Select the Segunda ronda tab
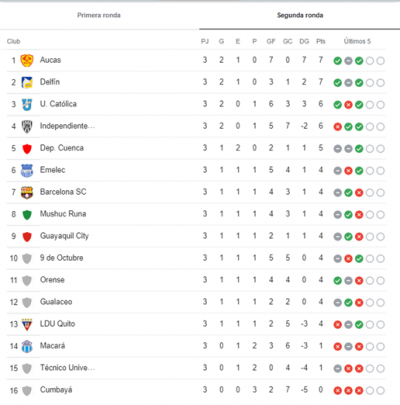The image size is (400, 405). click(x=300, y=15)
